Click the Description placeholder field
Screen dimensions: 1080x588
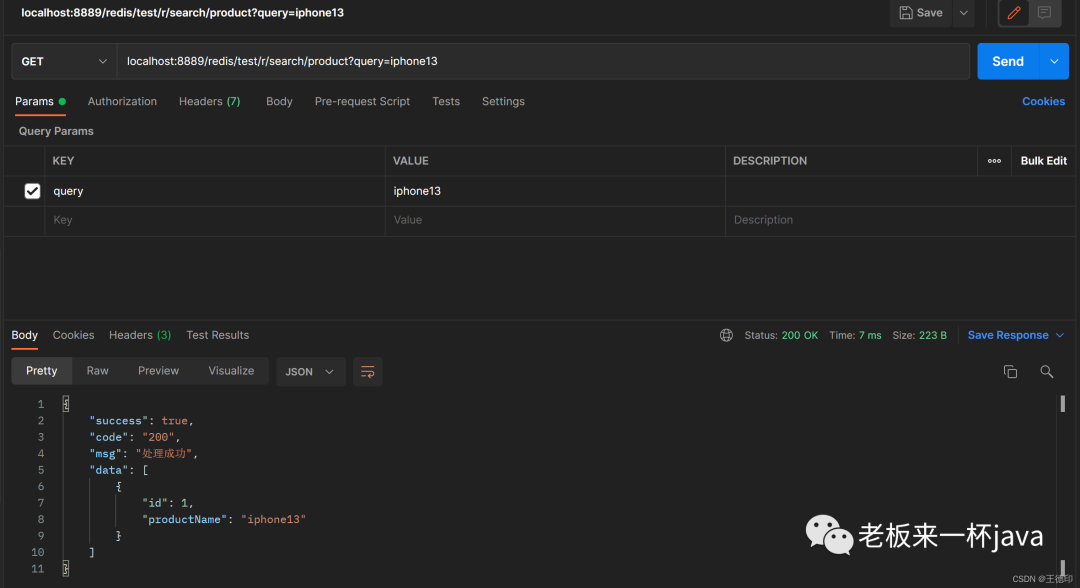coord(900,220)
